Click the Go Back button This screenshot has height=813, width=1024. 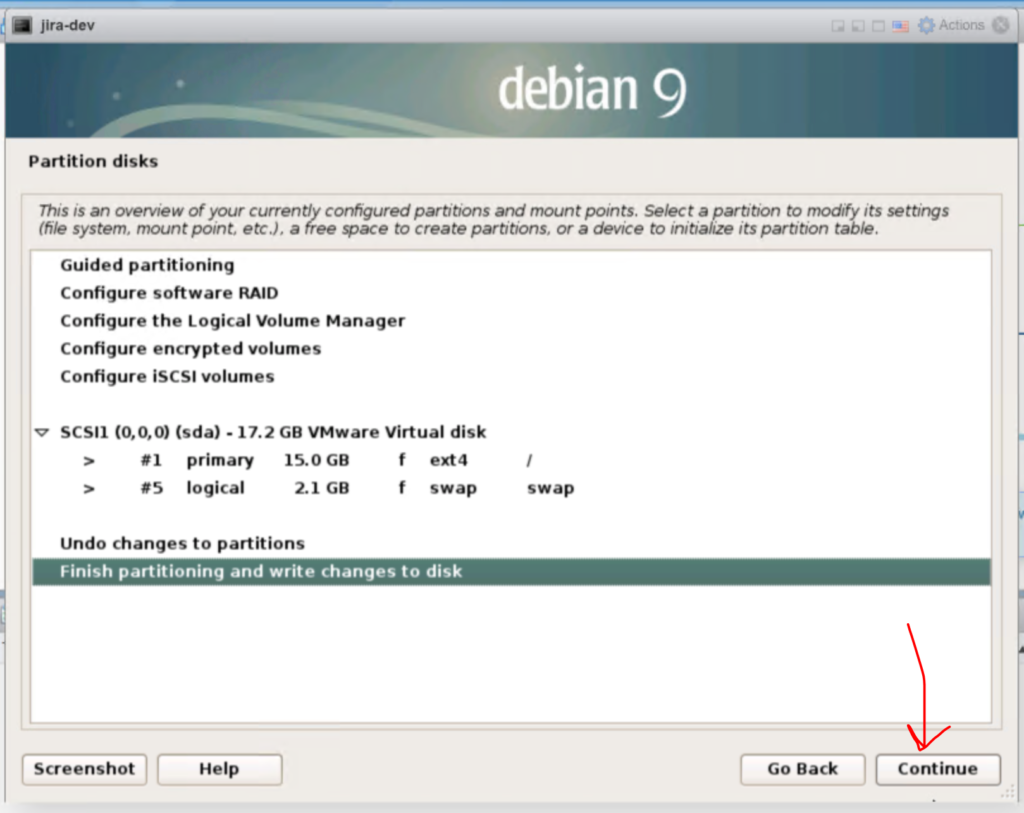(803, 769)
